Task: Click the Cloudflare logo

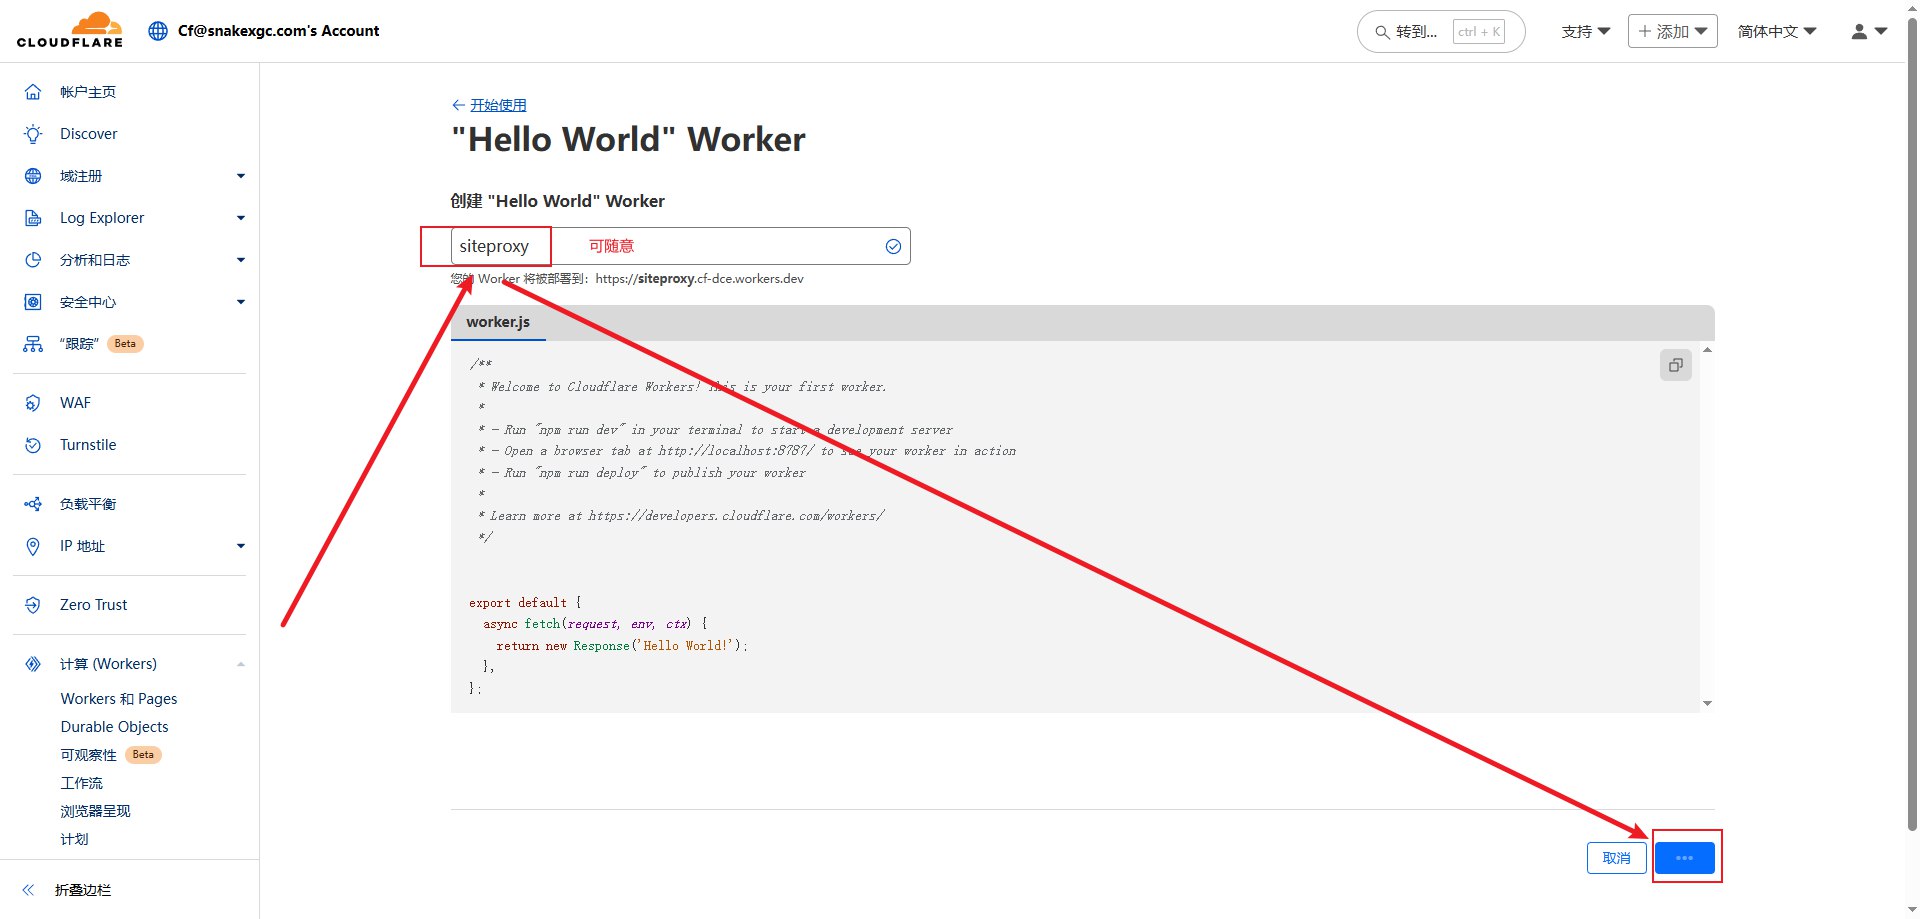Action: tap(70, 30)
